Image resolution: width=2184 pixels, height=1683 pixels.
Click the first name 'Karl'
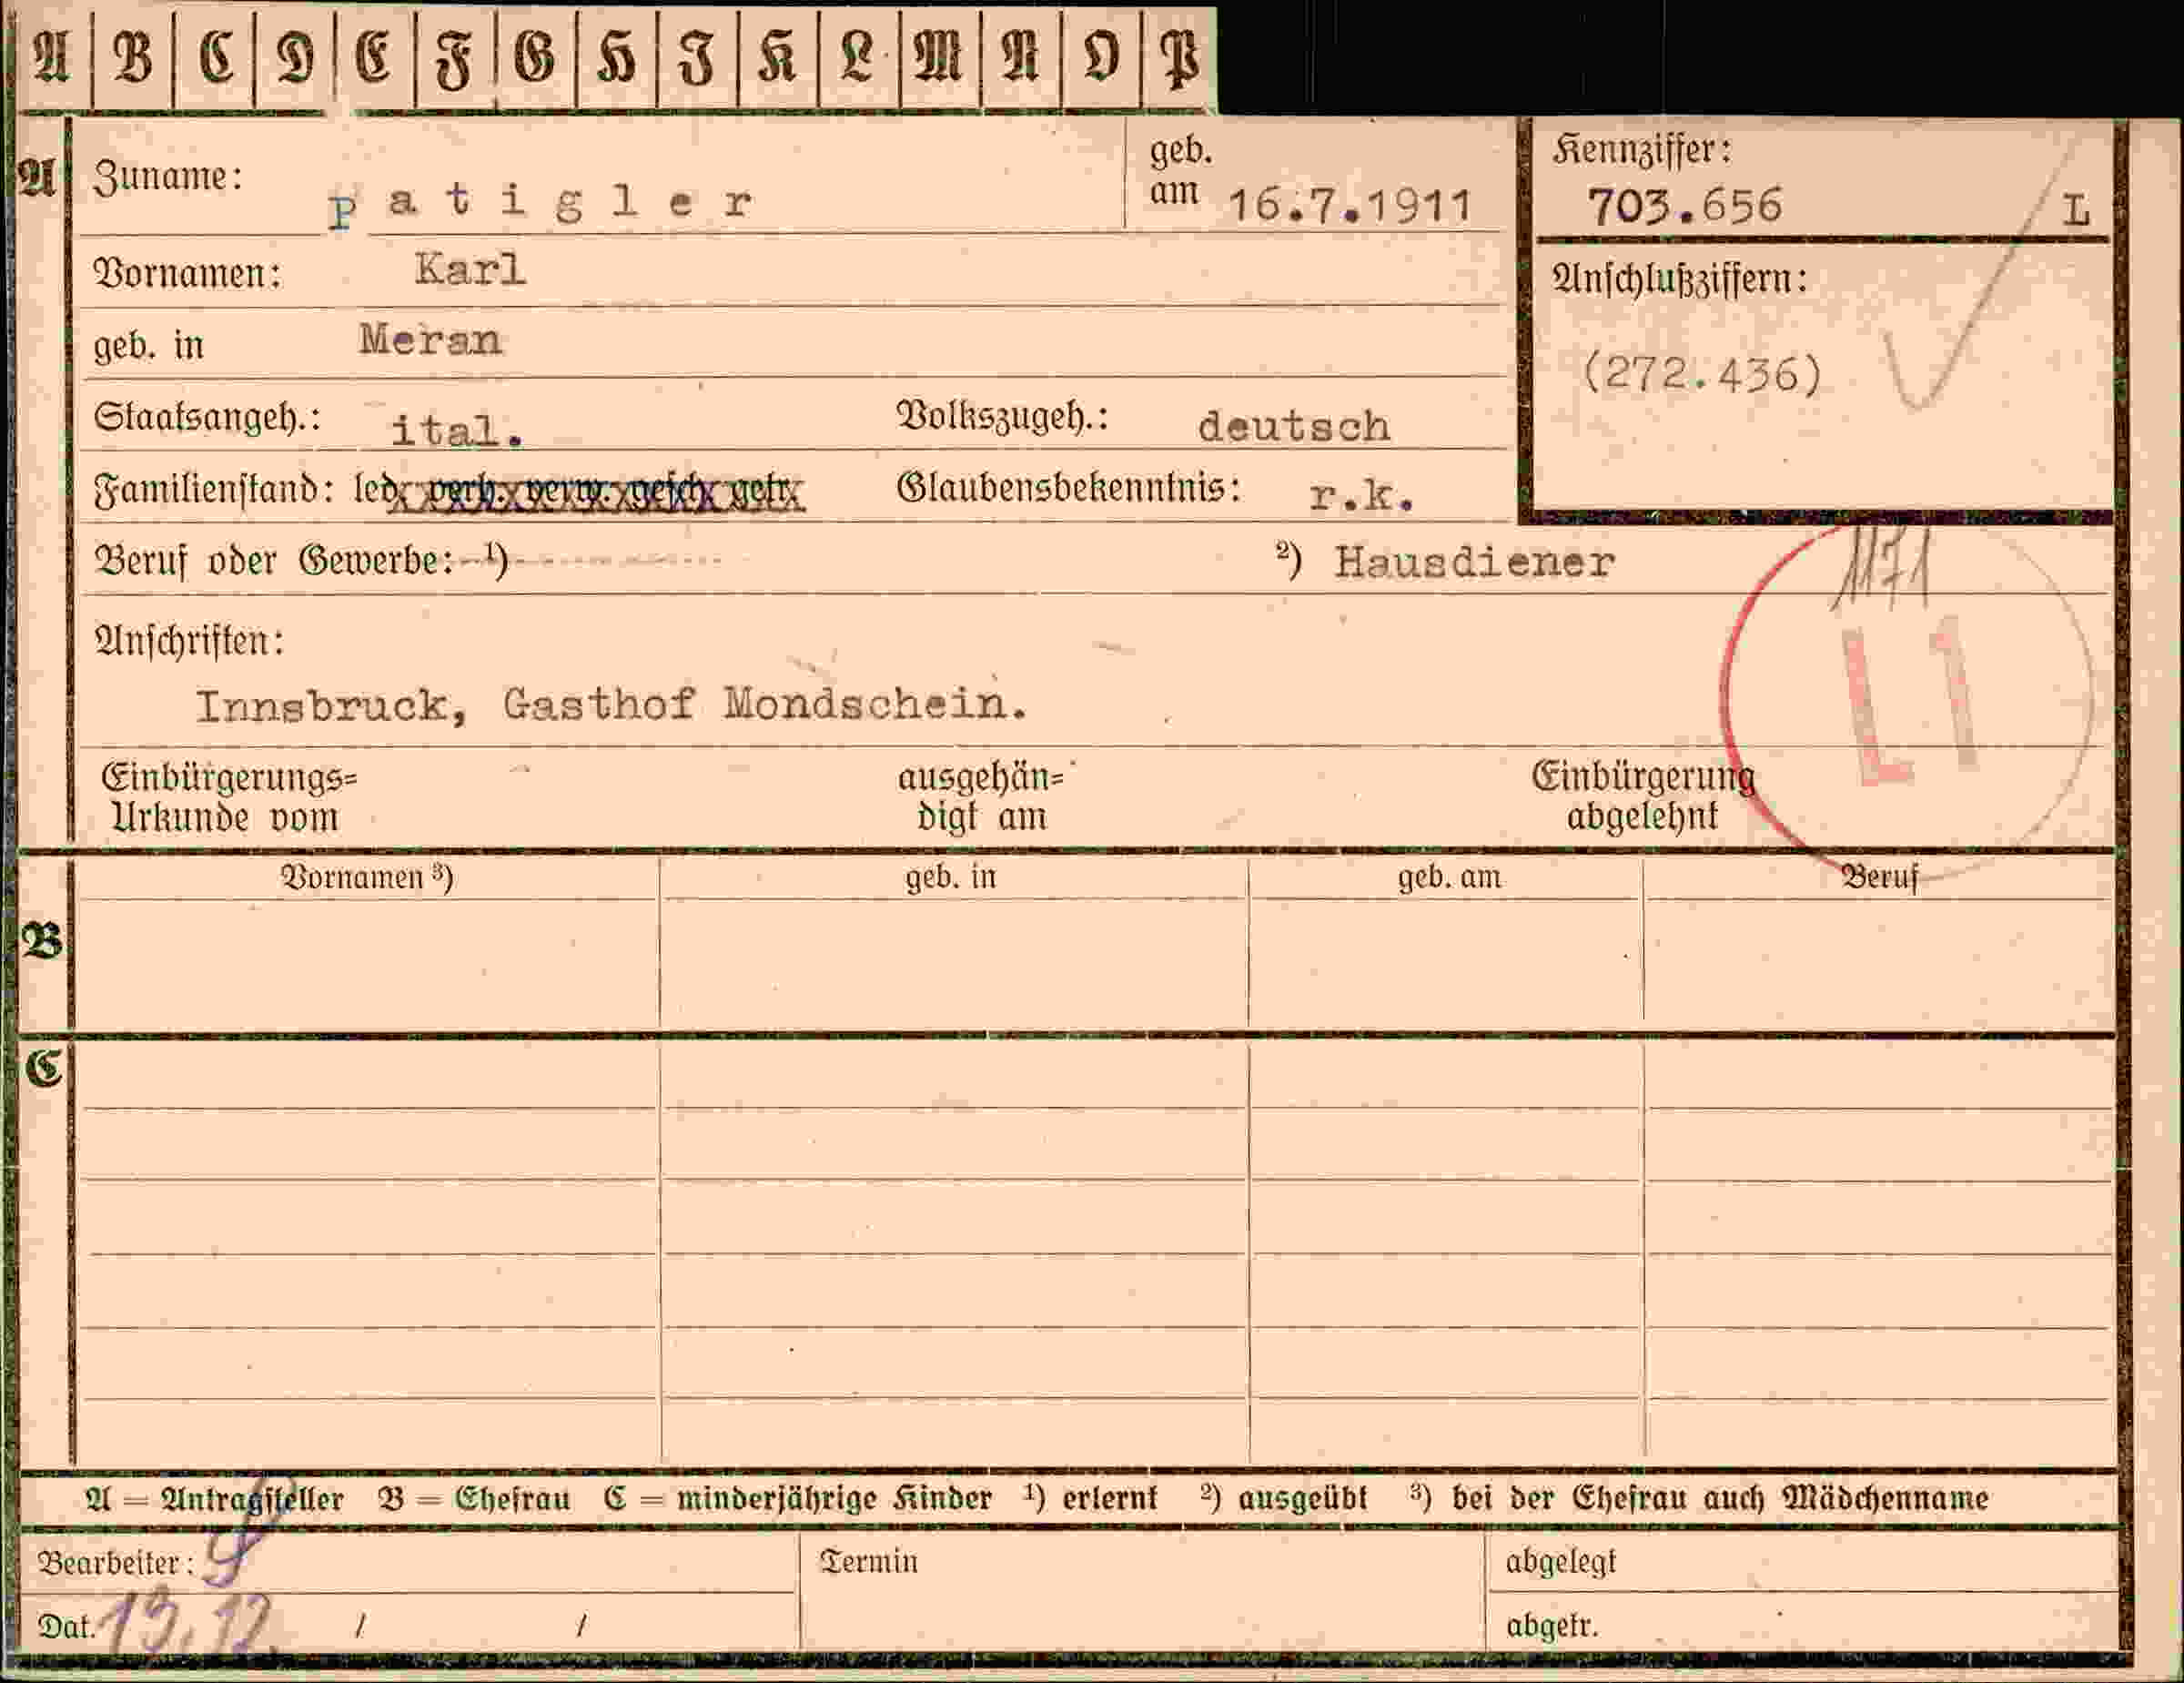470,269
